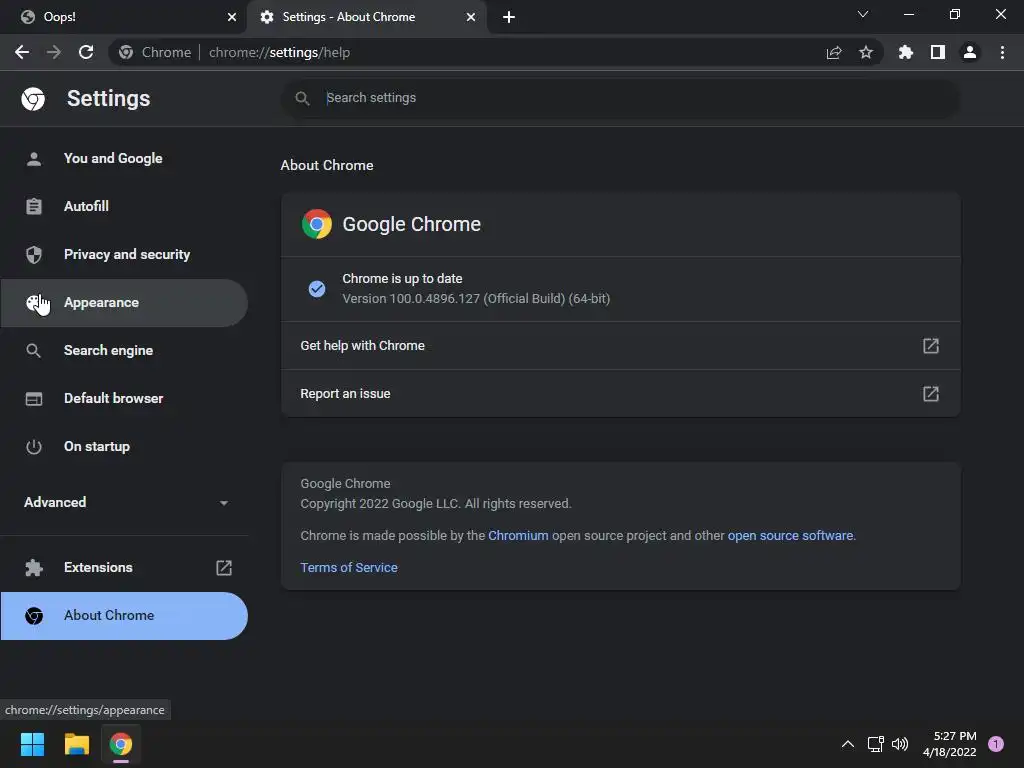Open the Windows Start menu
Viewport: 1024px width, 768px height.
[x=32, y=744]
